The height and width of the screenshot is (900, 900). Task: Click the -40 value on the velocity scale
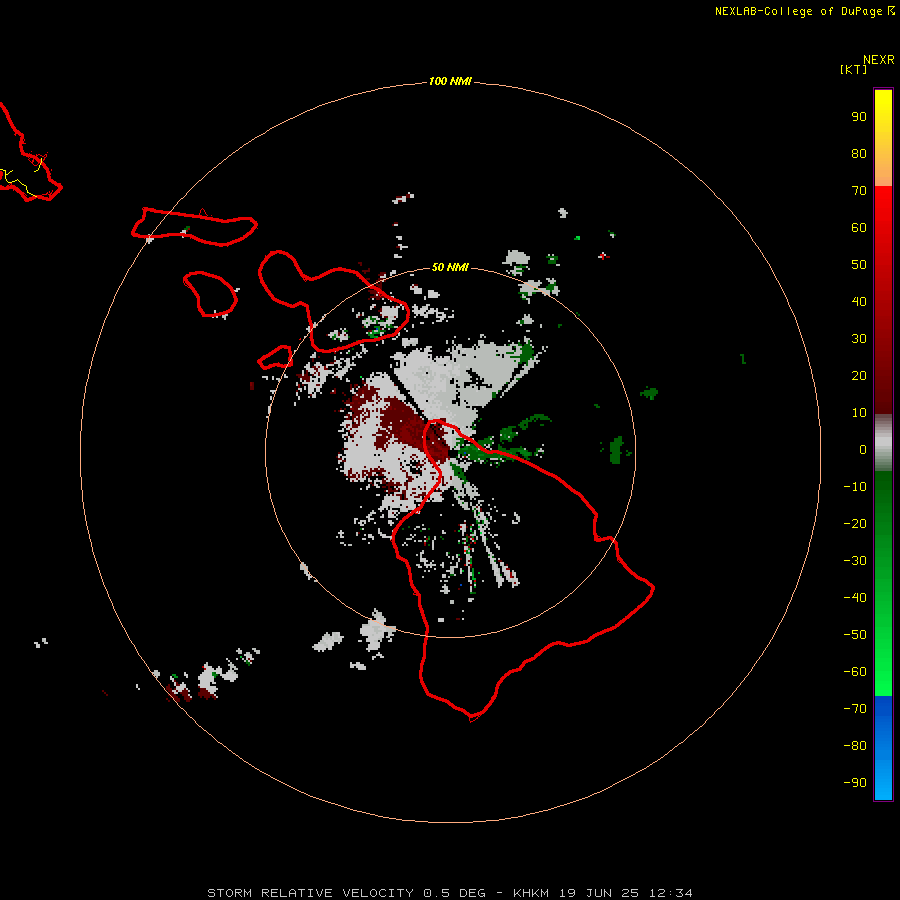coord(855,598)
